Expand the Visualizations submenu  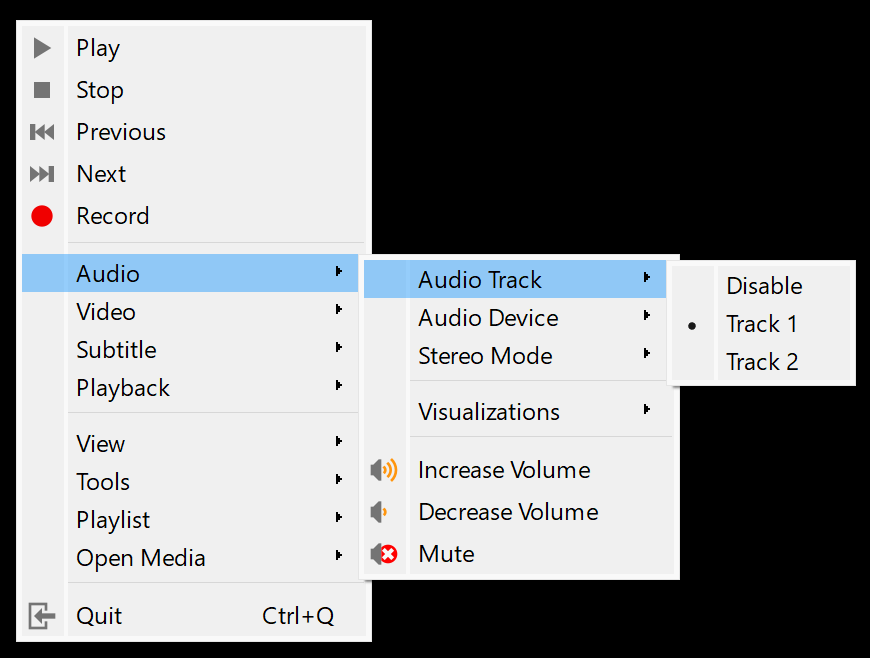489,412
